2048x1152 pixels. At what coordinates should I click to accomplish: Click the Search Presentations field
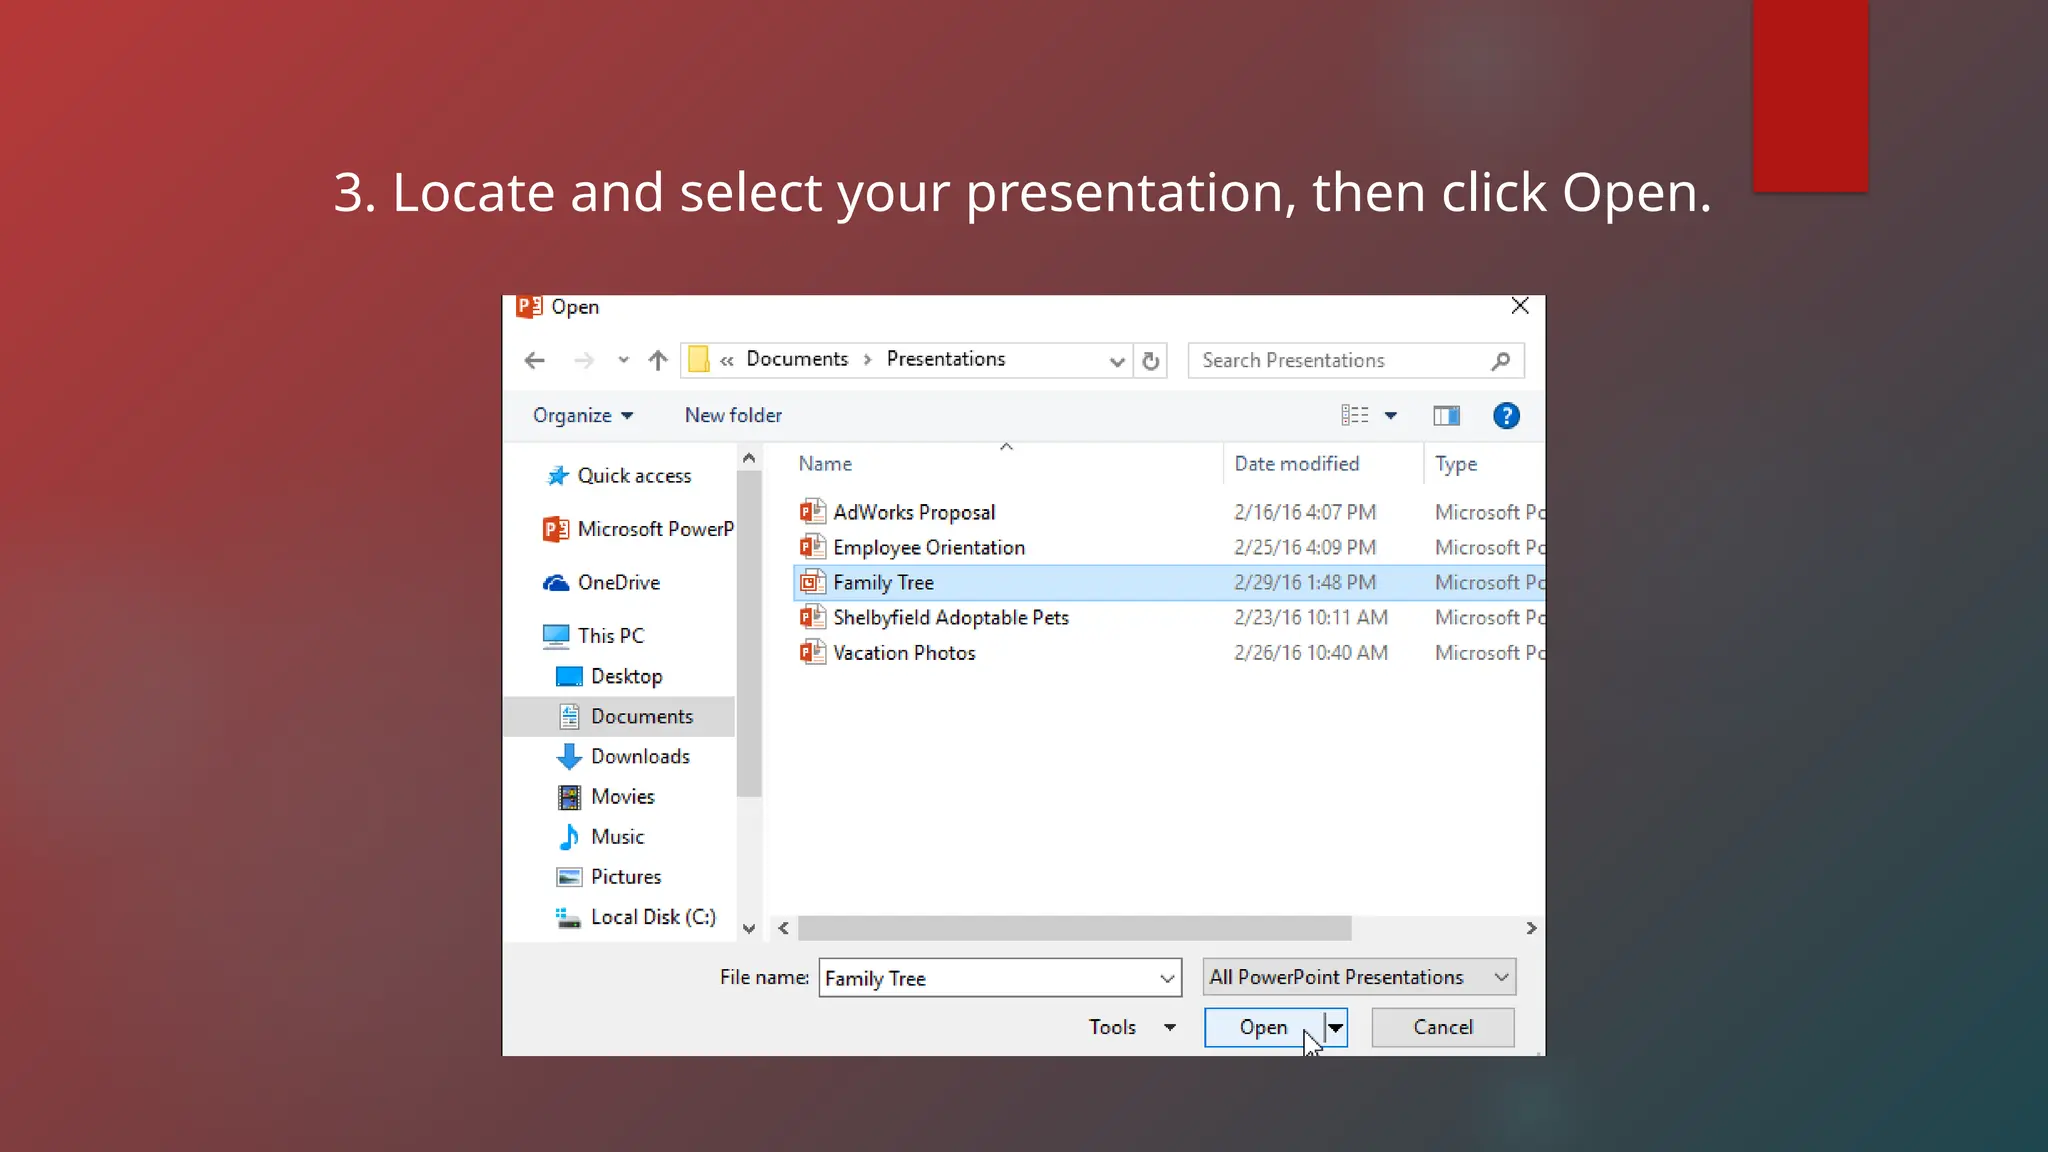coord(1356,361)
